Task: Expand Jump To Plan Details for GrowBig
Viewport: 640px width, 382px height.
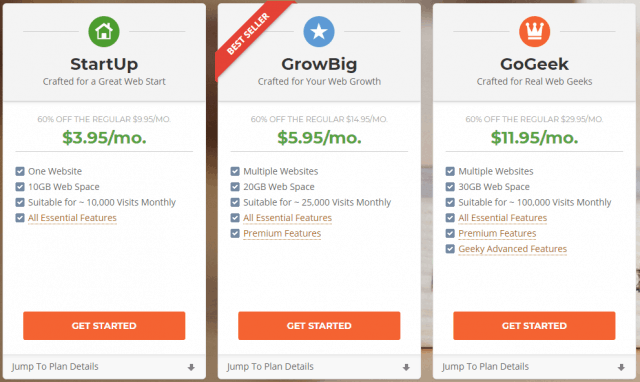Action: coord(319,366)
